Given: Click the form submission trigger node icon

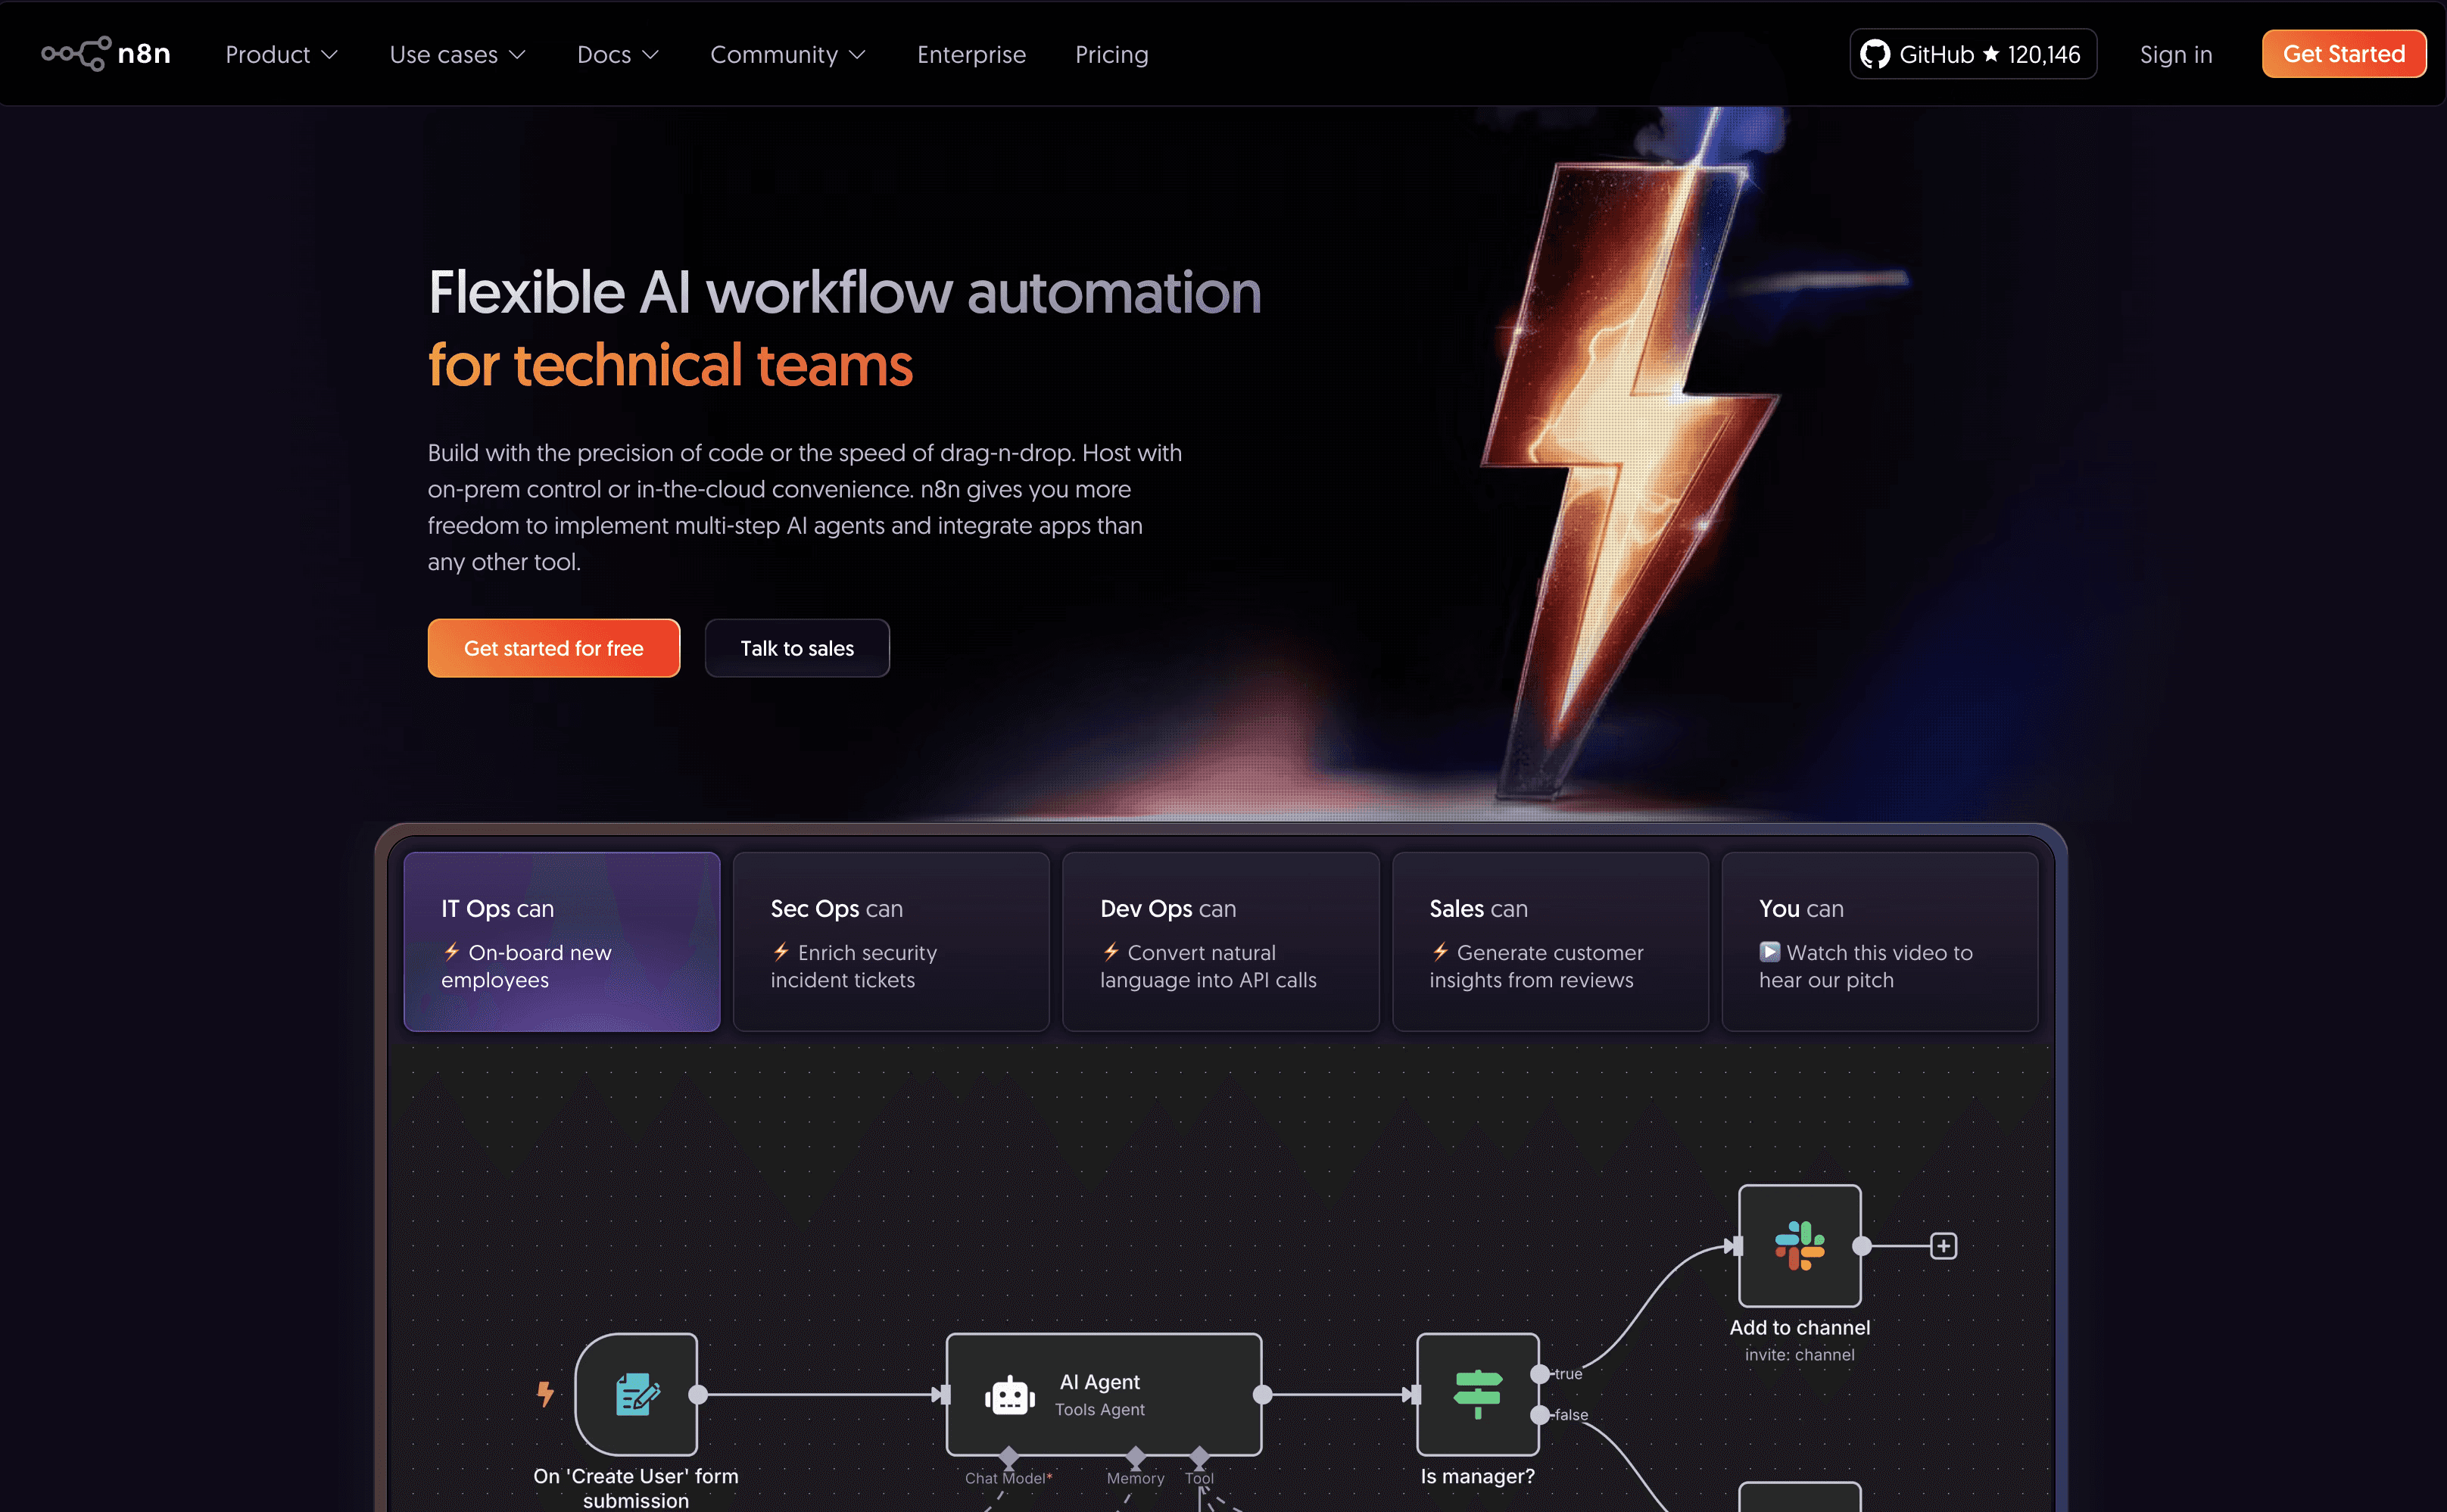Looking at the screenshot, I should 636,1394.
